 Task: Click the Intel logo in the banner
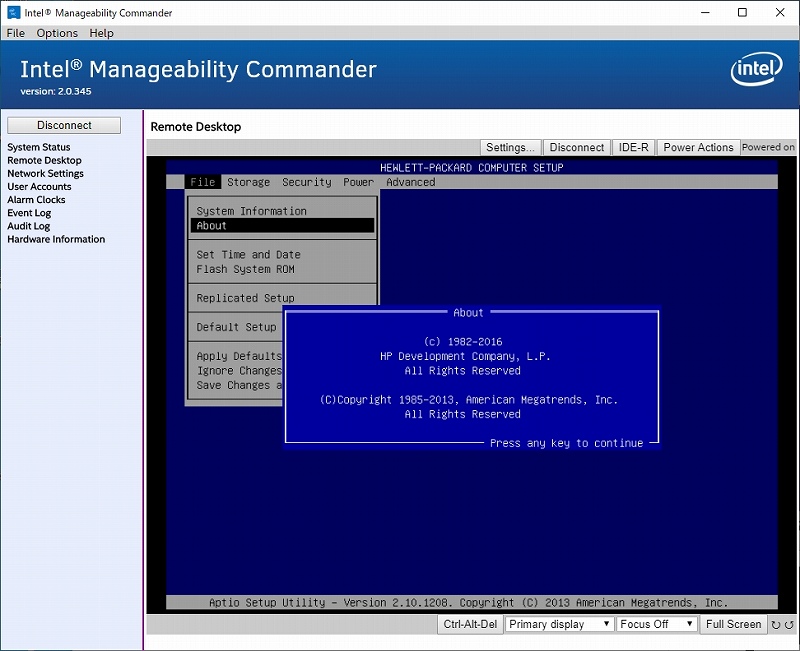[756, 69]
